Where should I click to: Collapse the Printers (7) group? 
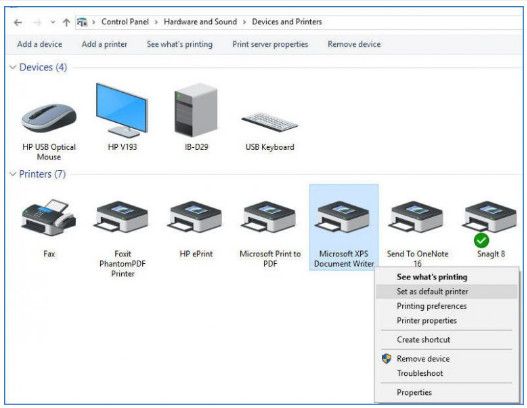[x=13, y=174]
